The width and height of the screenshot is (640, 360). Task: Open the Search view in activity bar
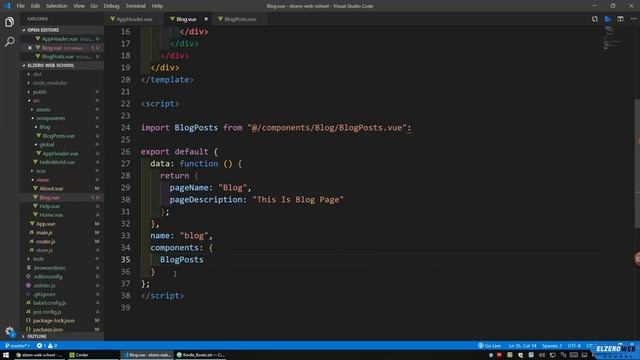pos(9,41)
